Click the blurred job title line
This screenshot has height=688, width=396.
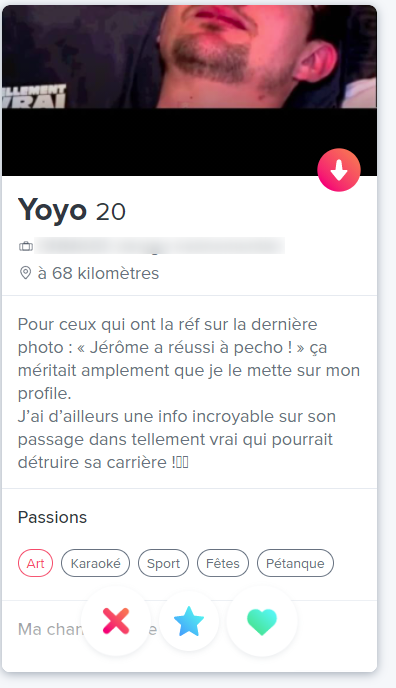(x=160, y=246)
